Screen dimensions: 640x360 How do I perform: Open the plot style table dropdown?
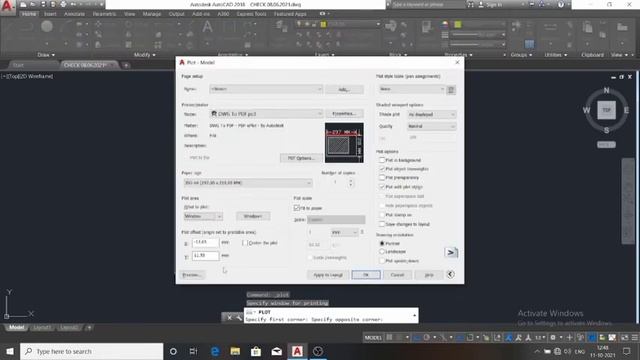(x=411, y=89)
